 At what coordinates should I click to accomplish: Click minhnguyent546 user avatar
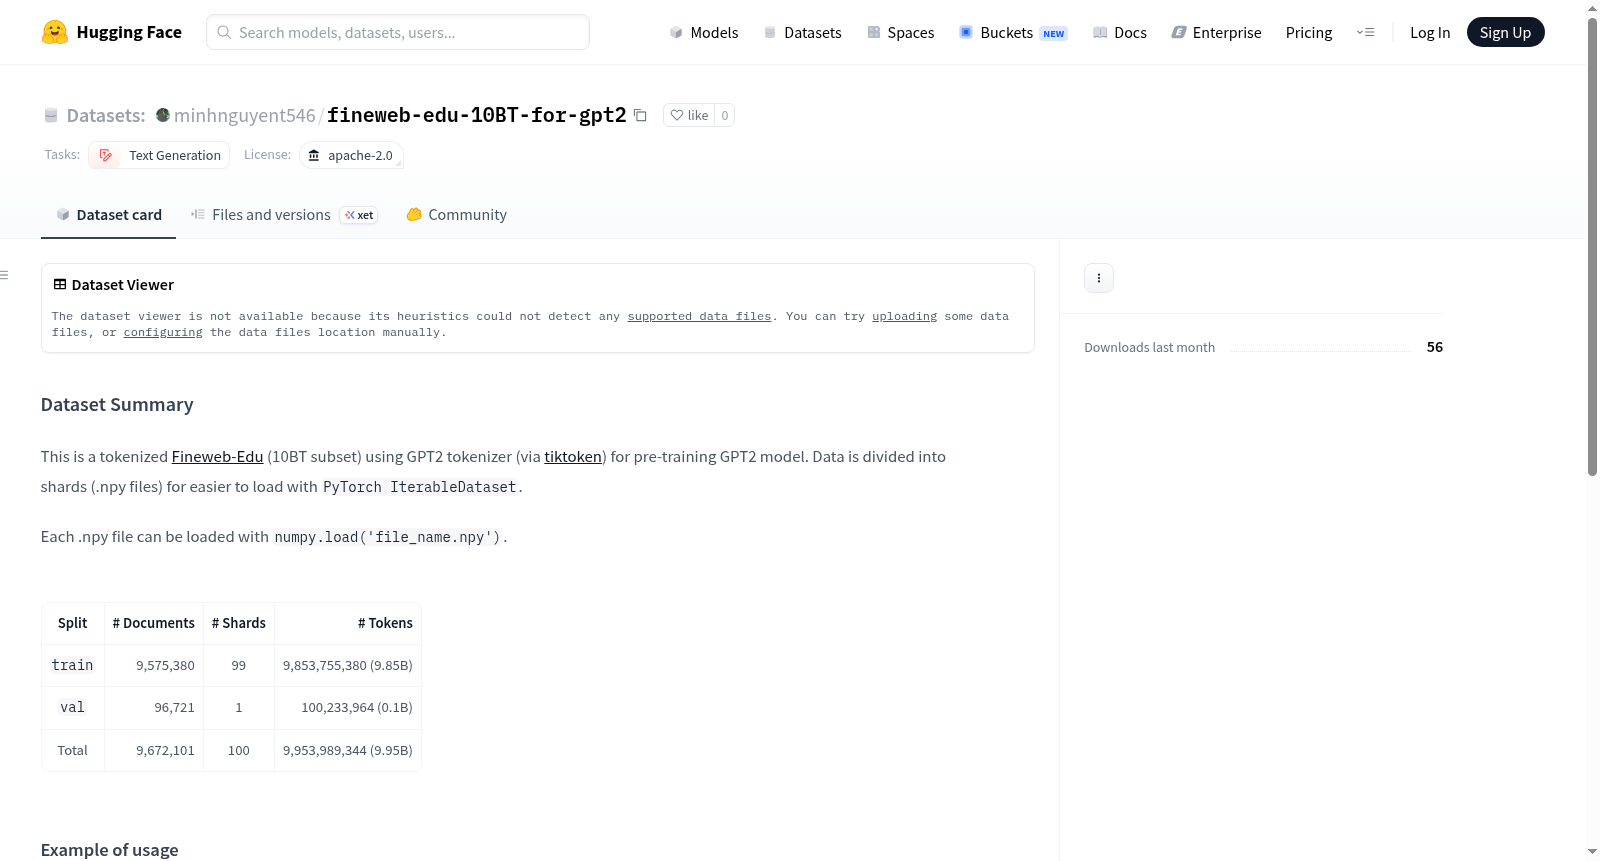click(x=163, y=115)
